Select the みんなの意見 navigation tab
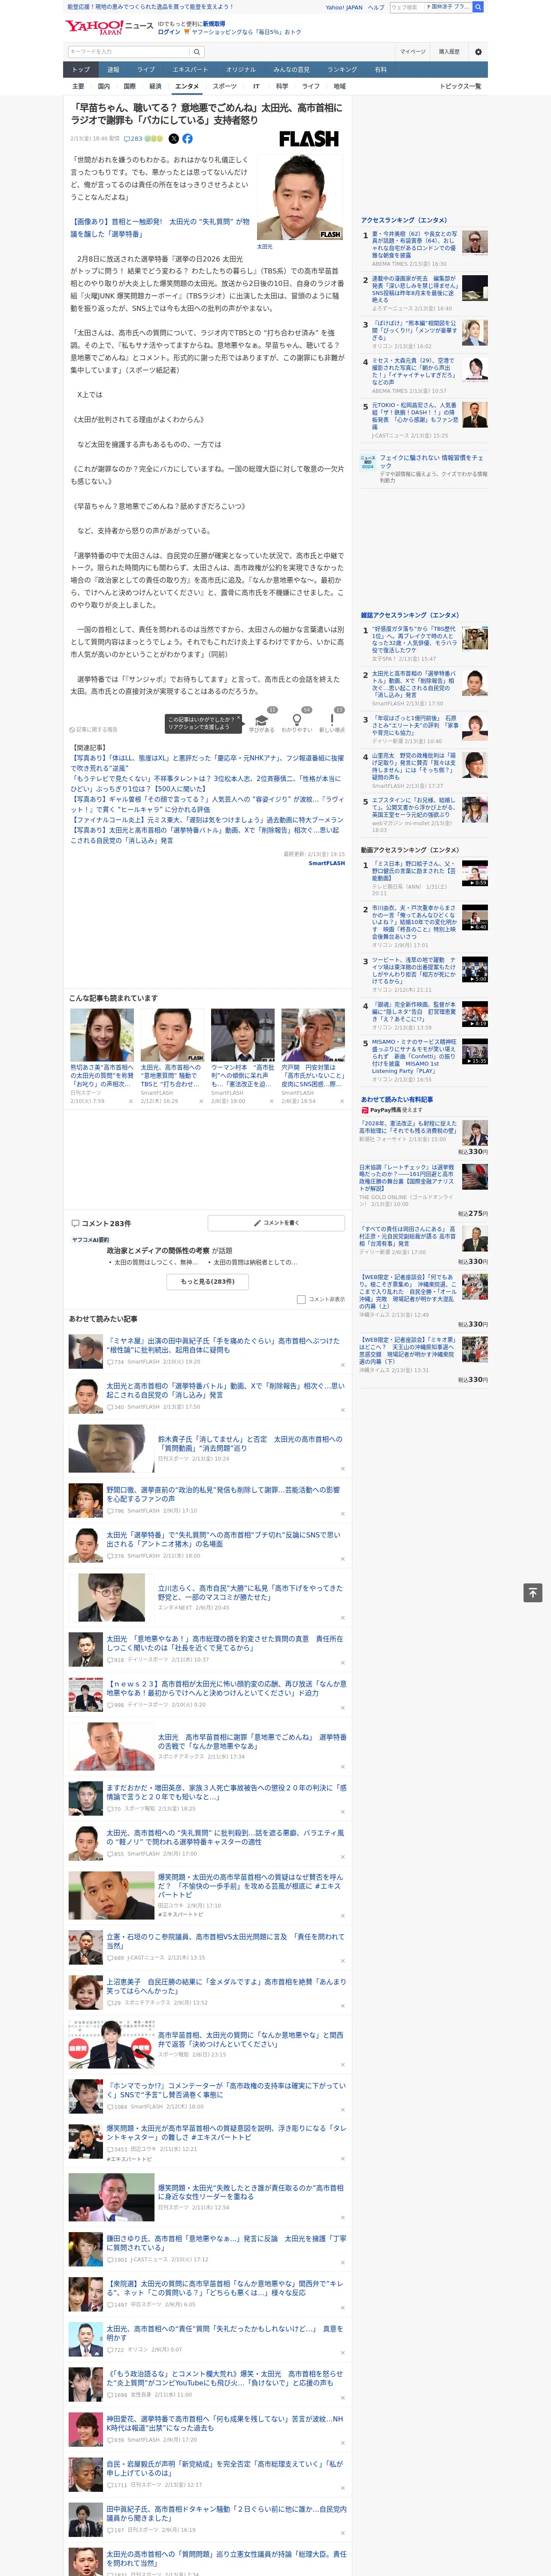This screenshot has width=551, height=2576. coord(291,70)
